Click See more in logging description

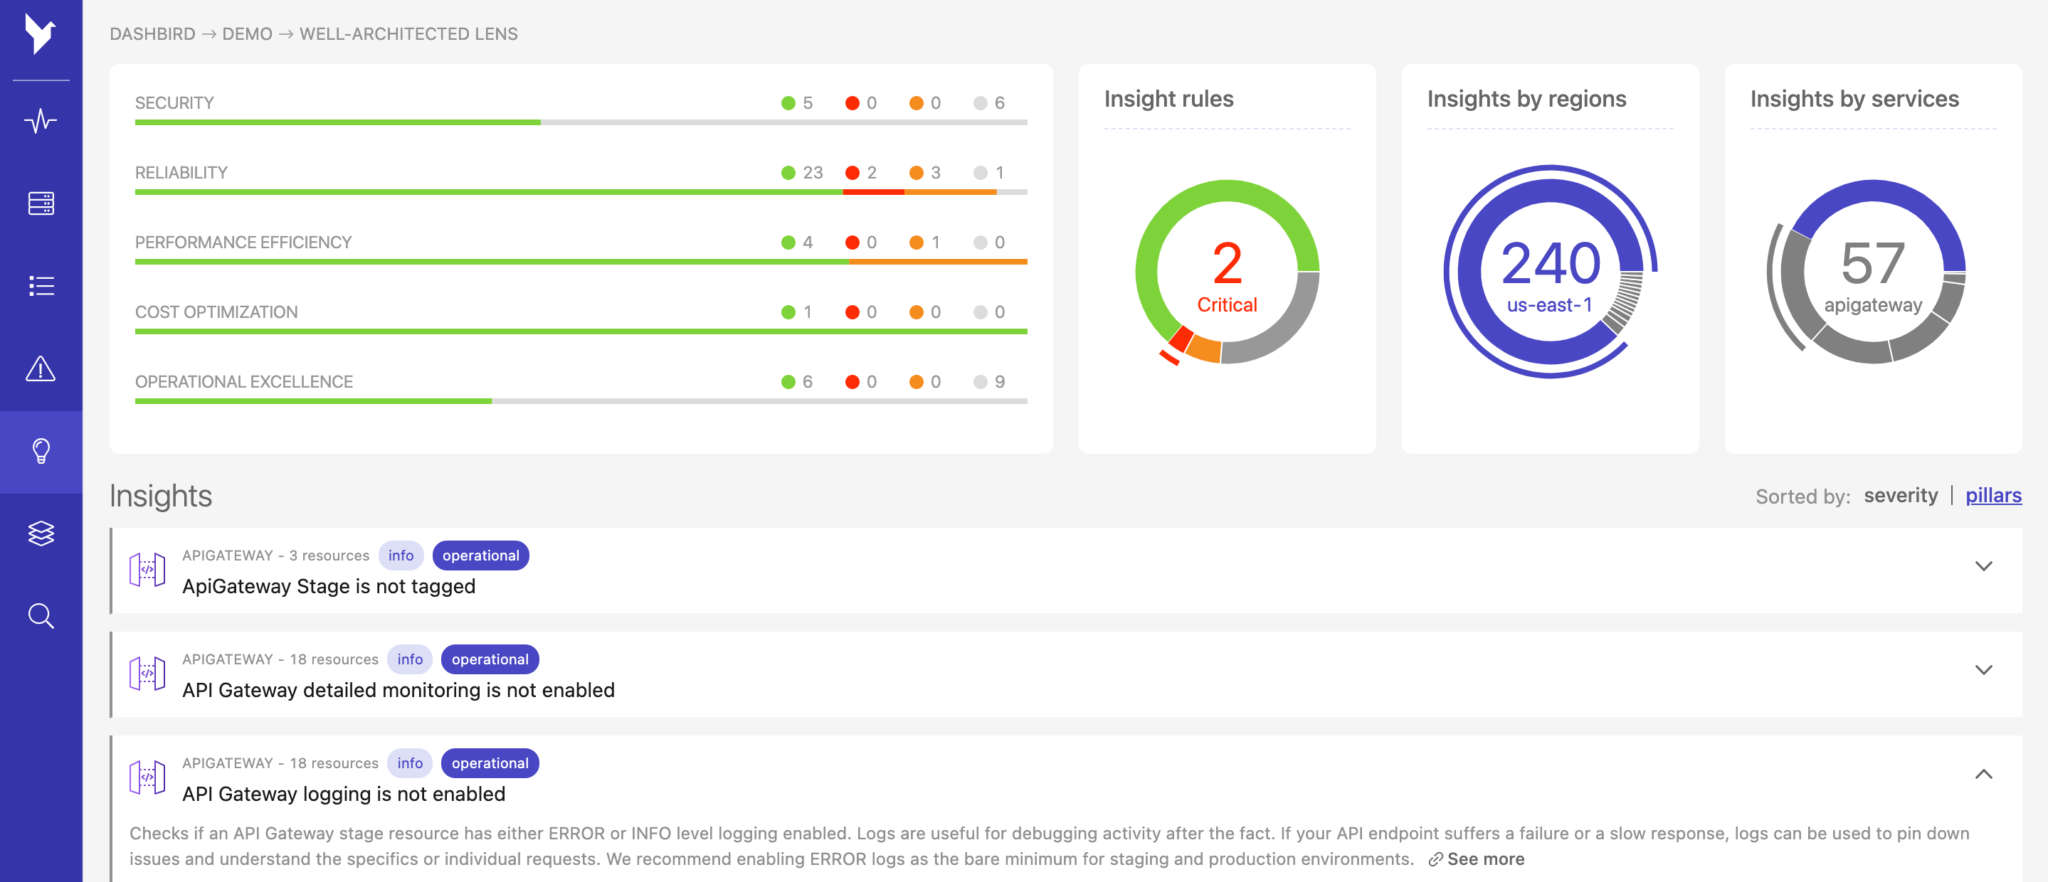pyautogui.click(x=1485, y=859)
